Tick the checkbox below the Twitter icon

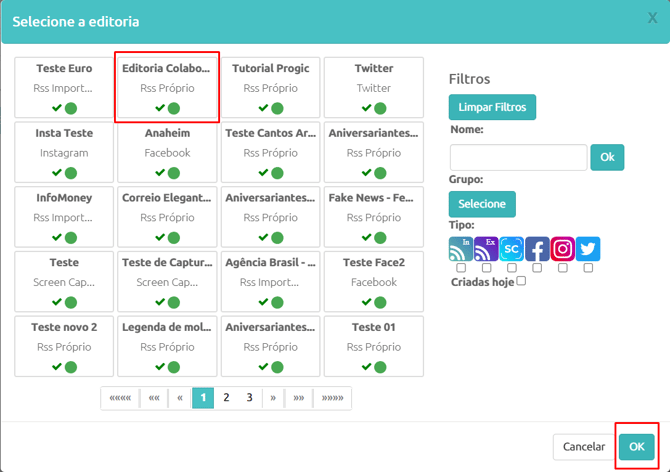pyautogui.click(x=588, y=268)
